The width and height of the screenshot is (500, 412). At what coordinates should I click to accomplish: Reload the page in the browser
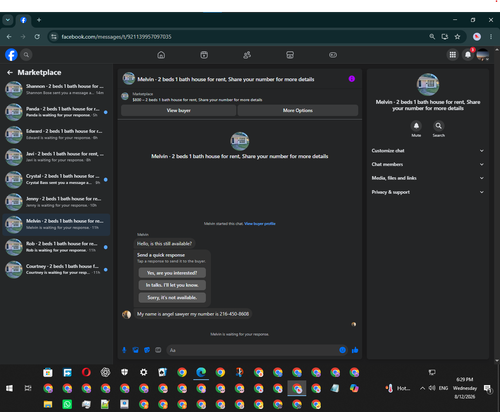pyautogui.click(x=37, y=37)
